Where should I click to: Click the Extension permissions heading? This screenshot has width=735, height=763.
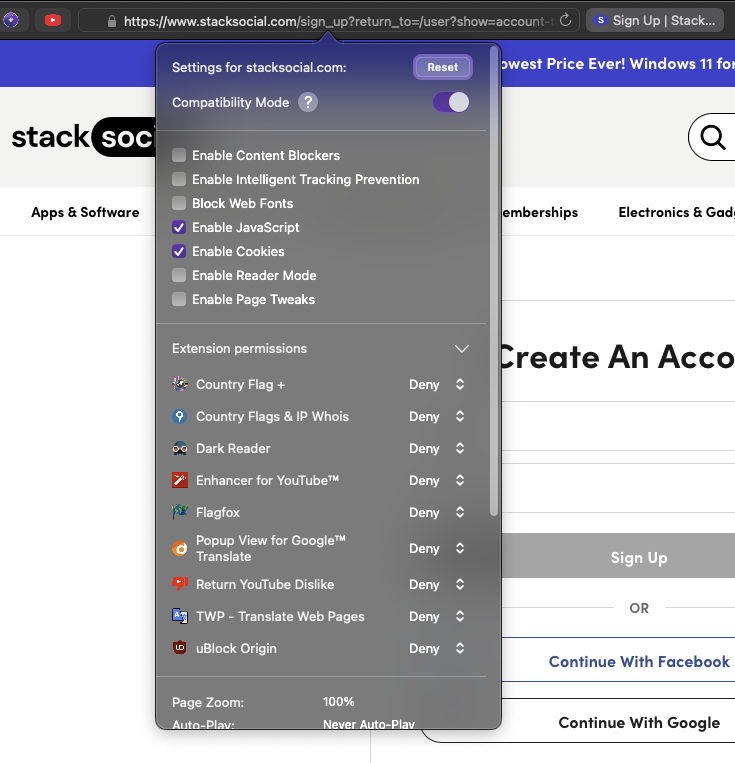(x=239, y=348)
